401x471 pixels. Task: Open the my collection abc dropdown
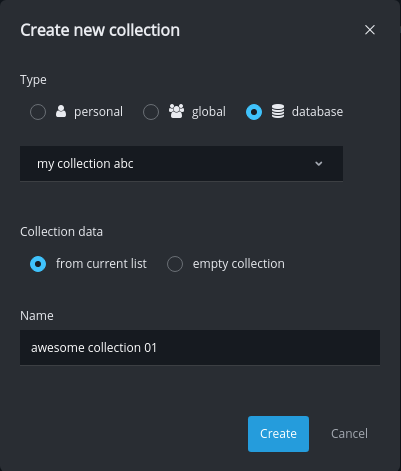click(181, 164)
